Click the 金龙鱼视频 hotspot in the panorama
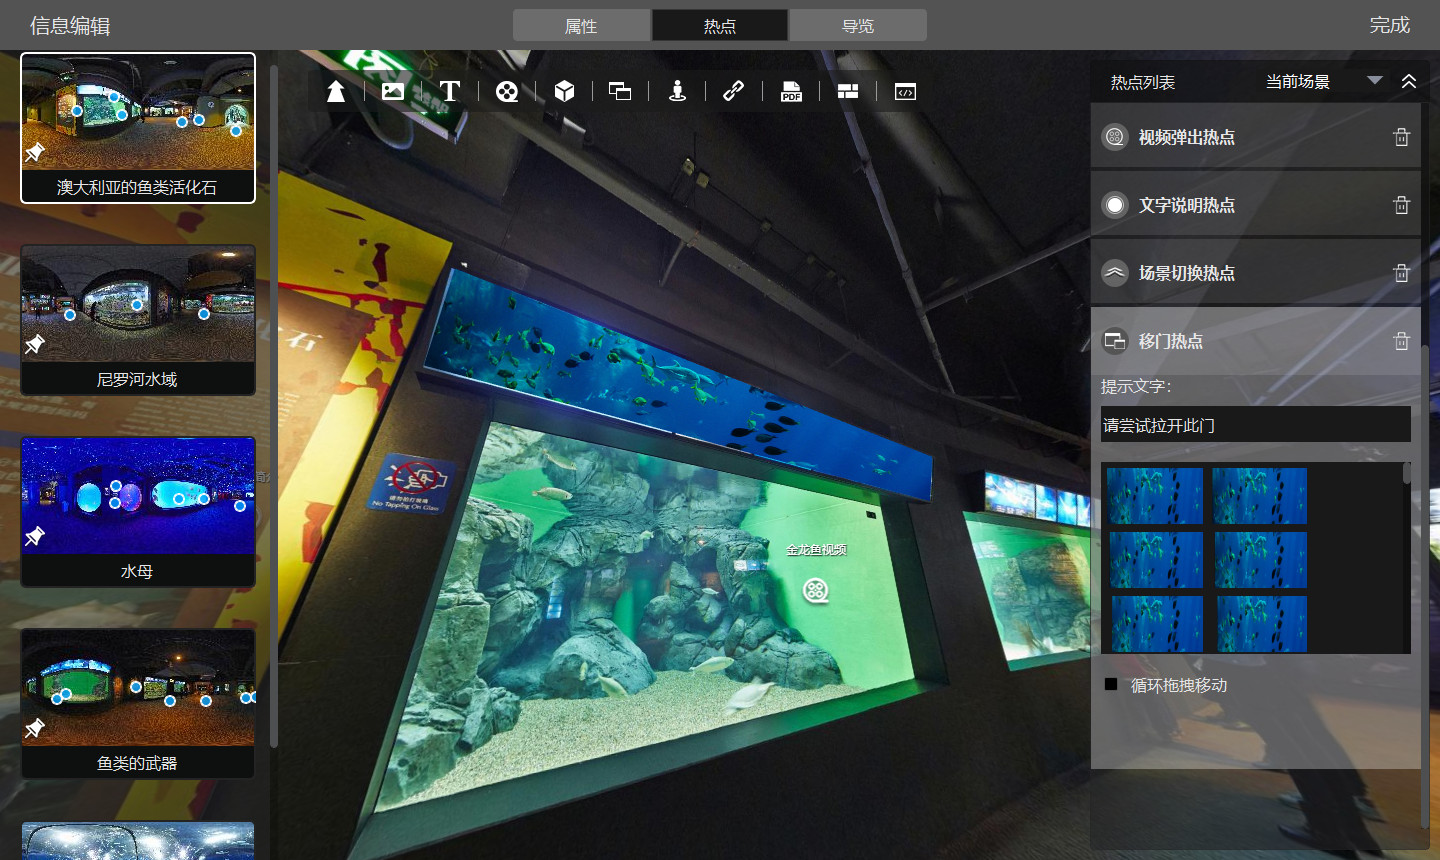 [x=816, y=591]
